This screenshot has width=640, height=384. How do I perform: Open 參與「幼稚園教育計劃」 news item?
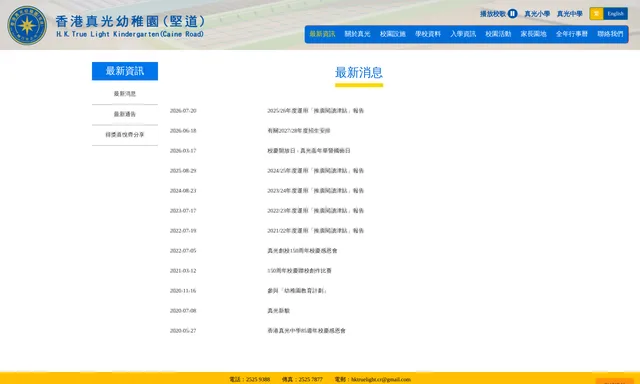(298, 291)
